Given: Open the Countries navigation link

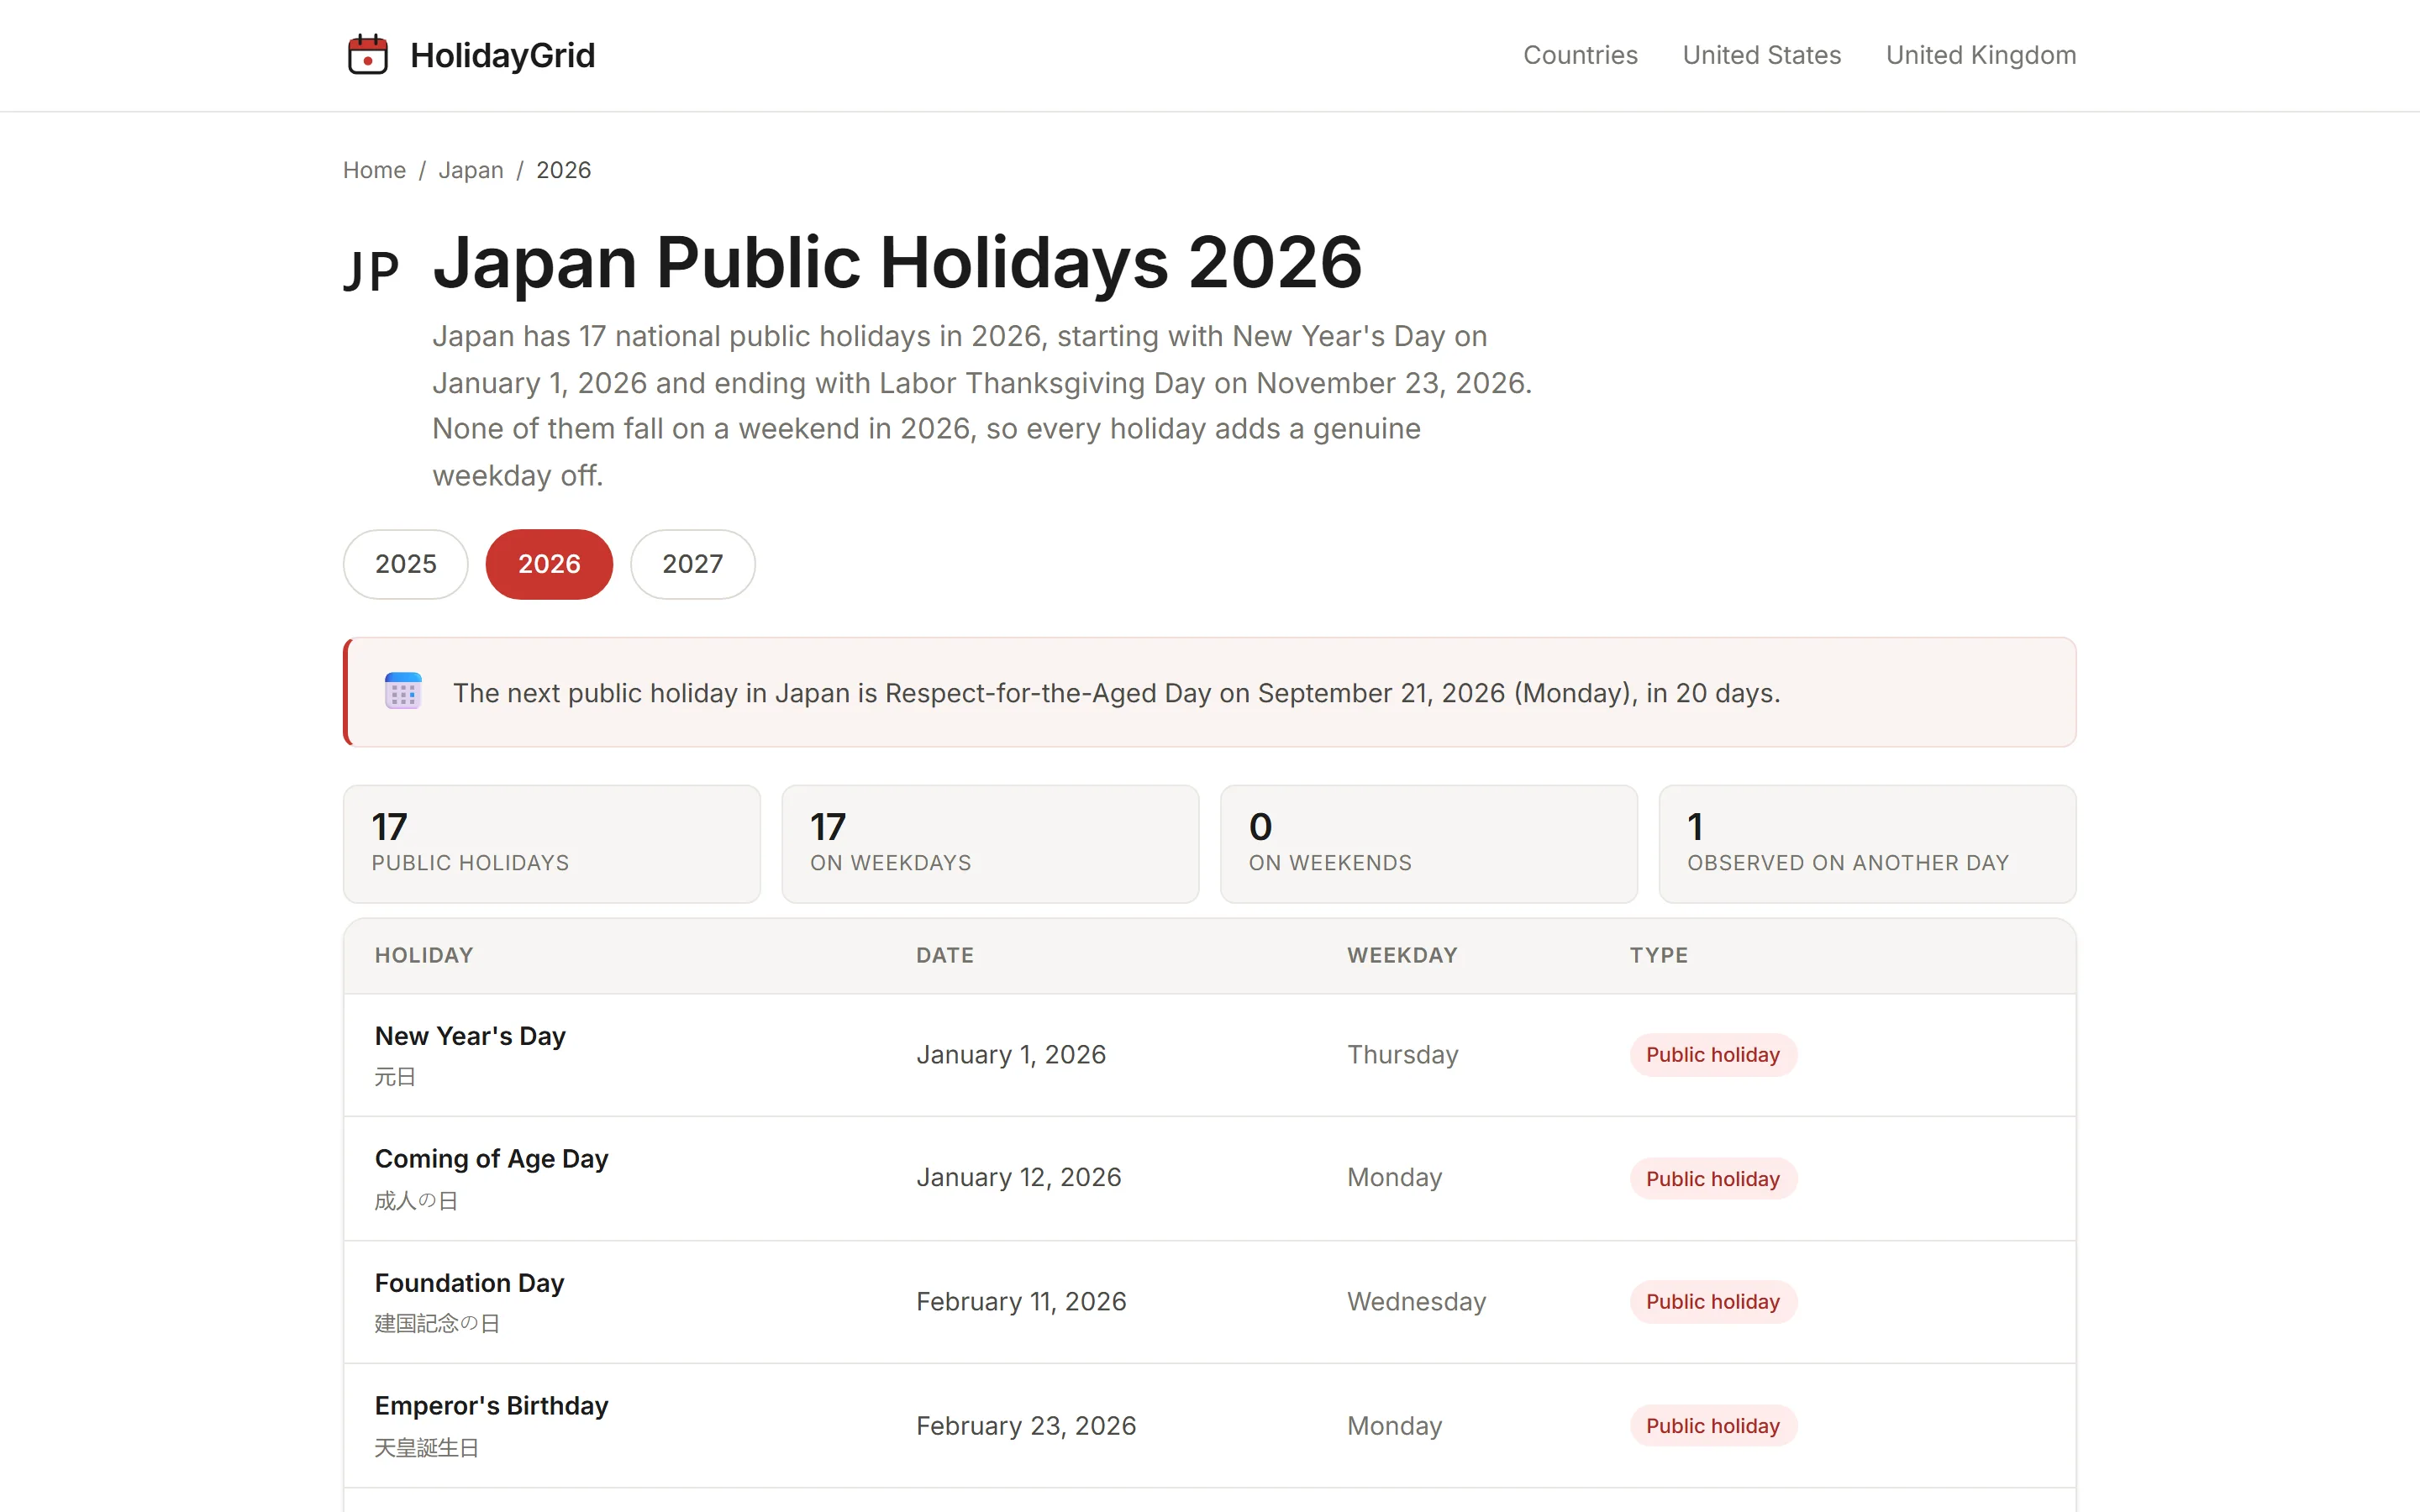Looking at the screenshot, I should pyautogui.click(x=1580, y=55).
